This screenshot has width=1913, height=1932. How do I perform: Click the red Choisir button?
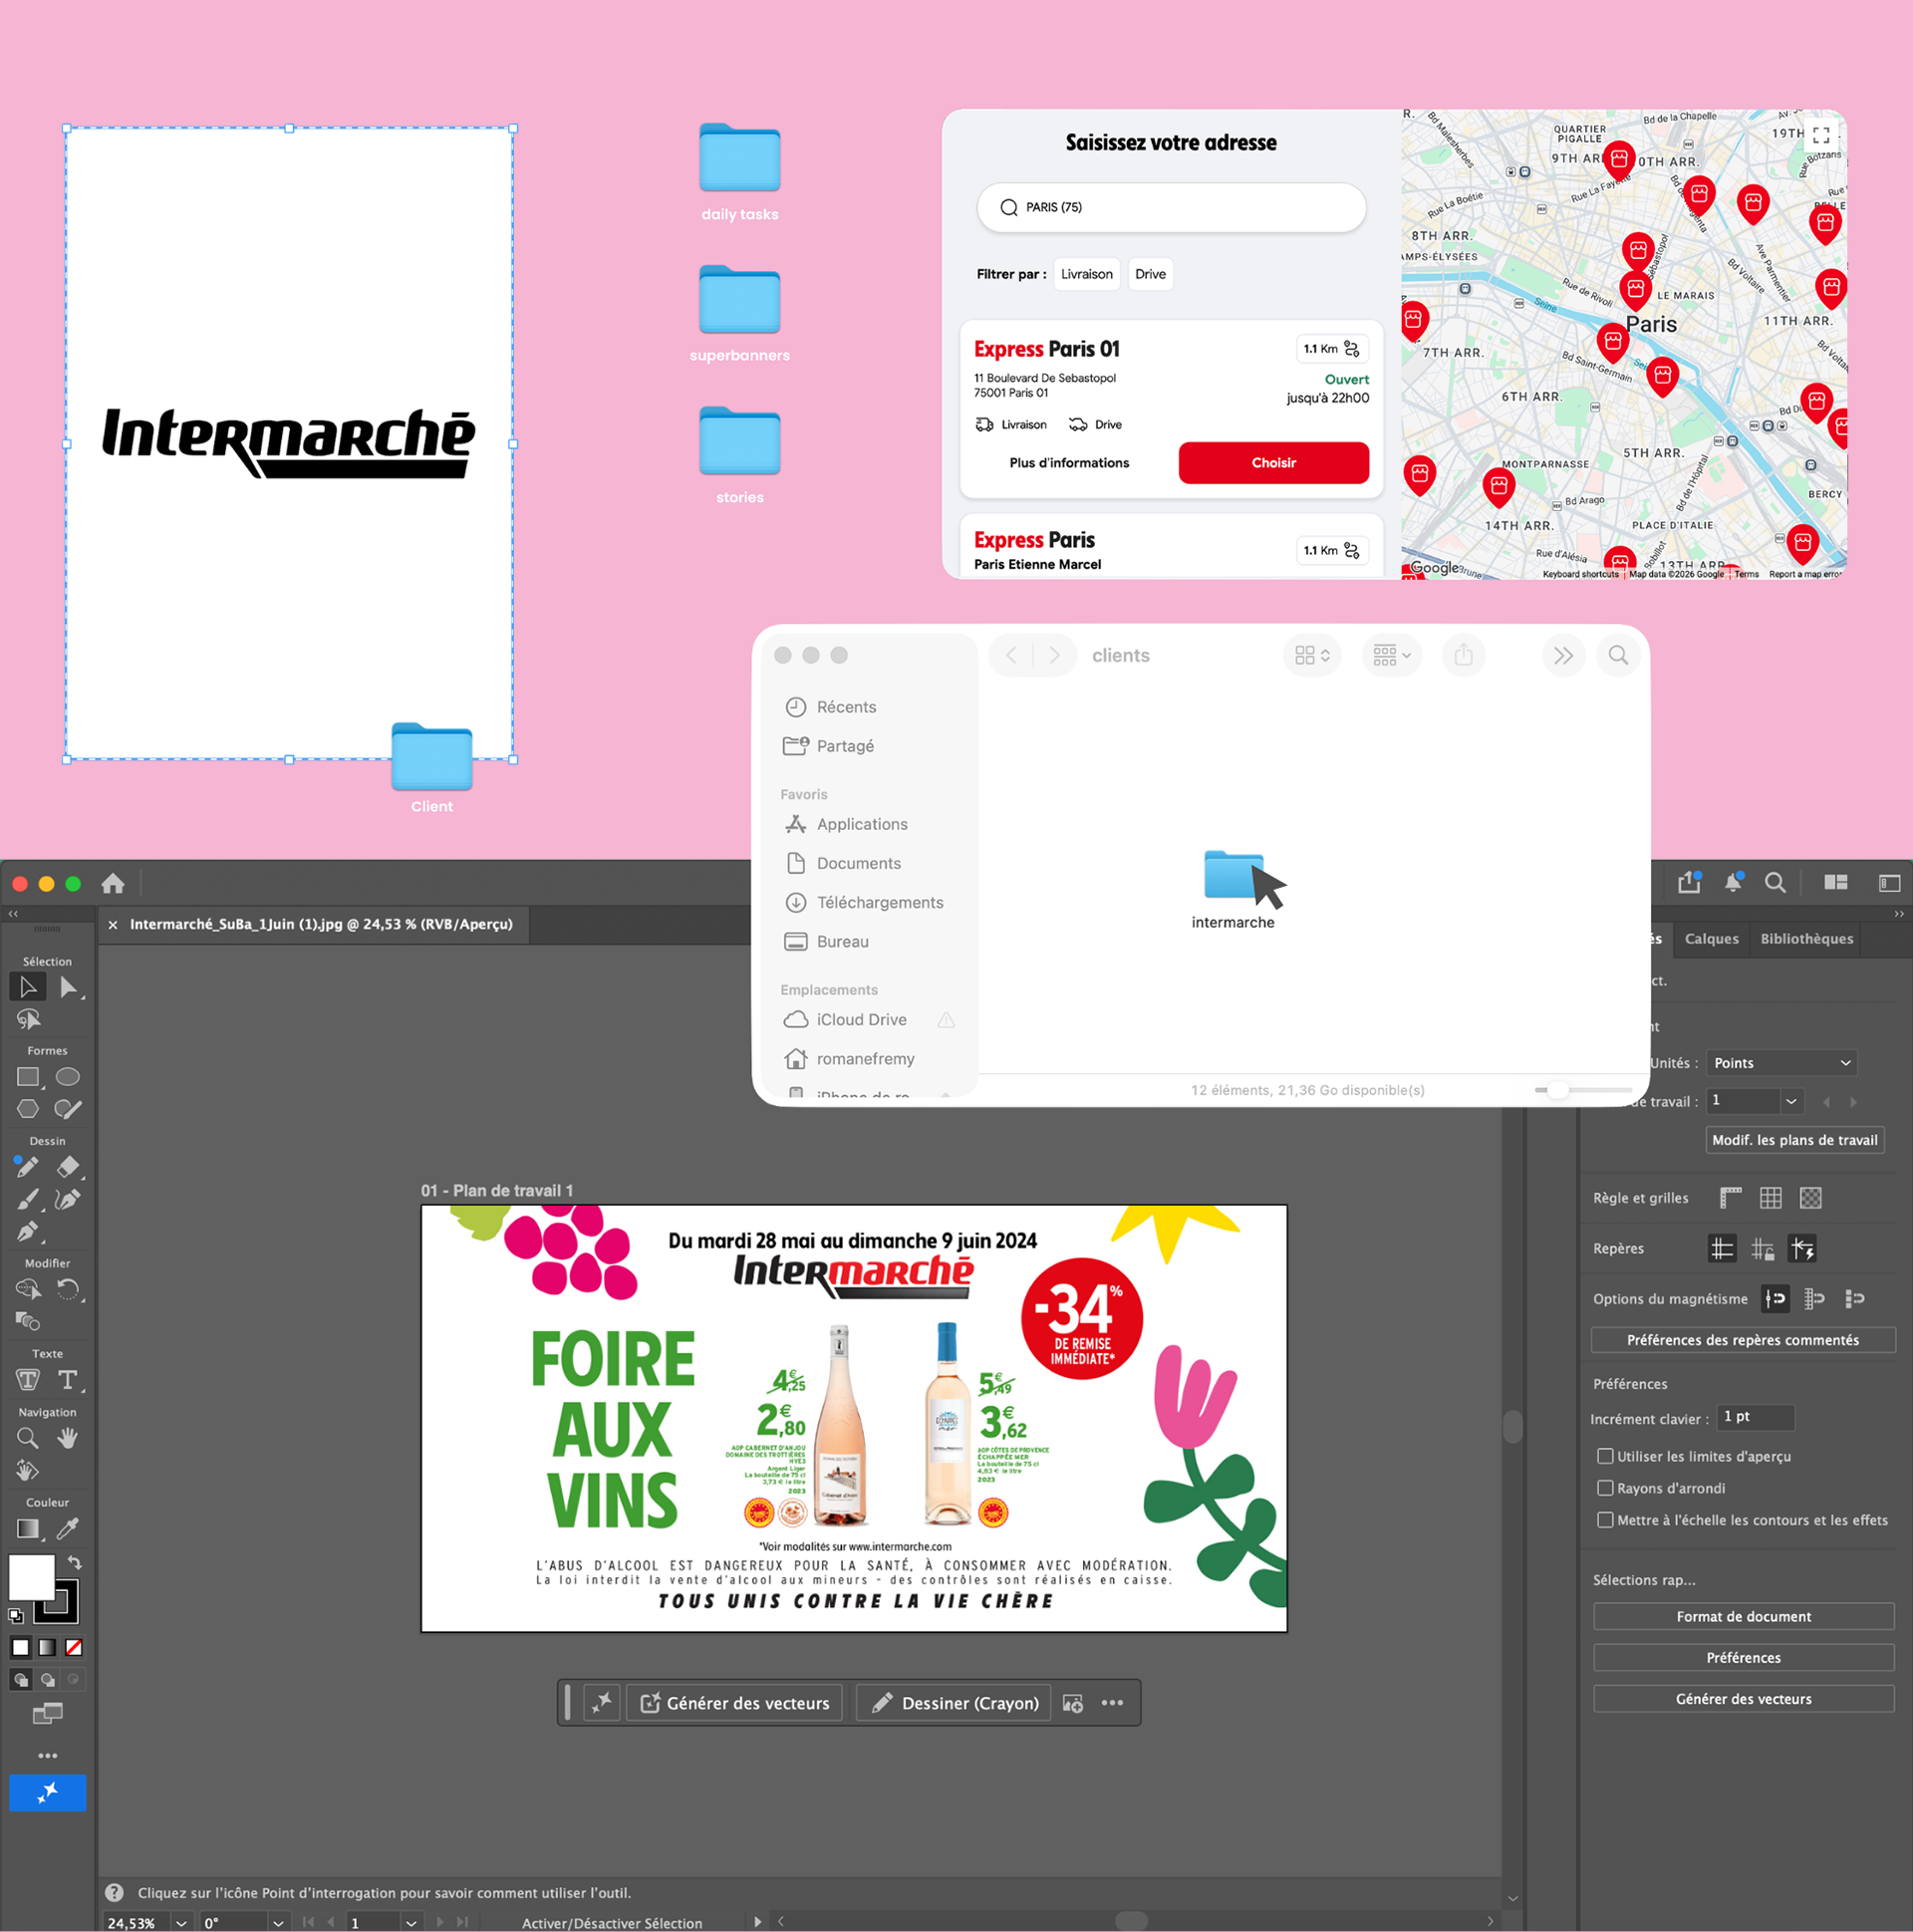point(1273,463)
